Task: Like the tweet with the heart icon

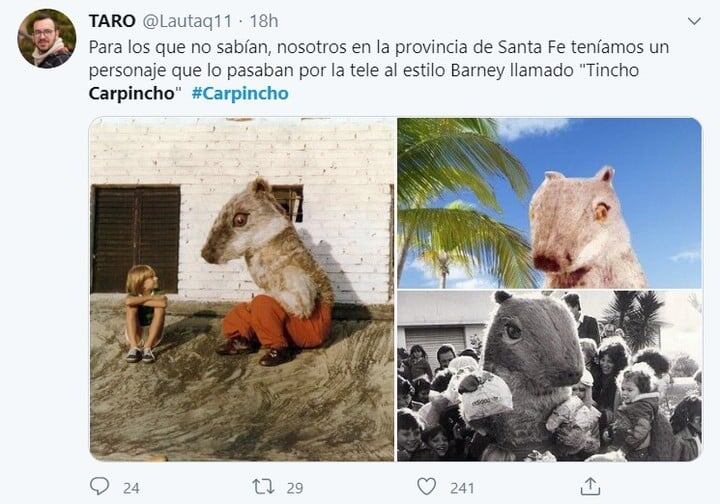Action: click(426, 487)
